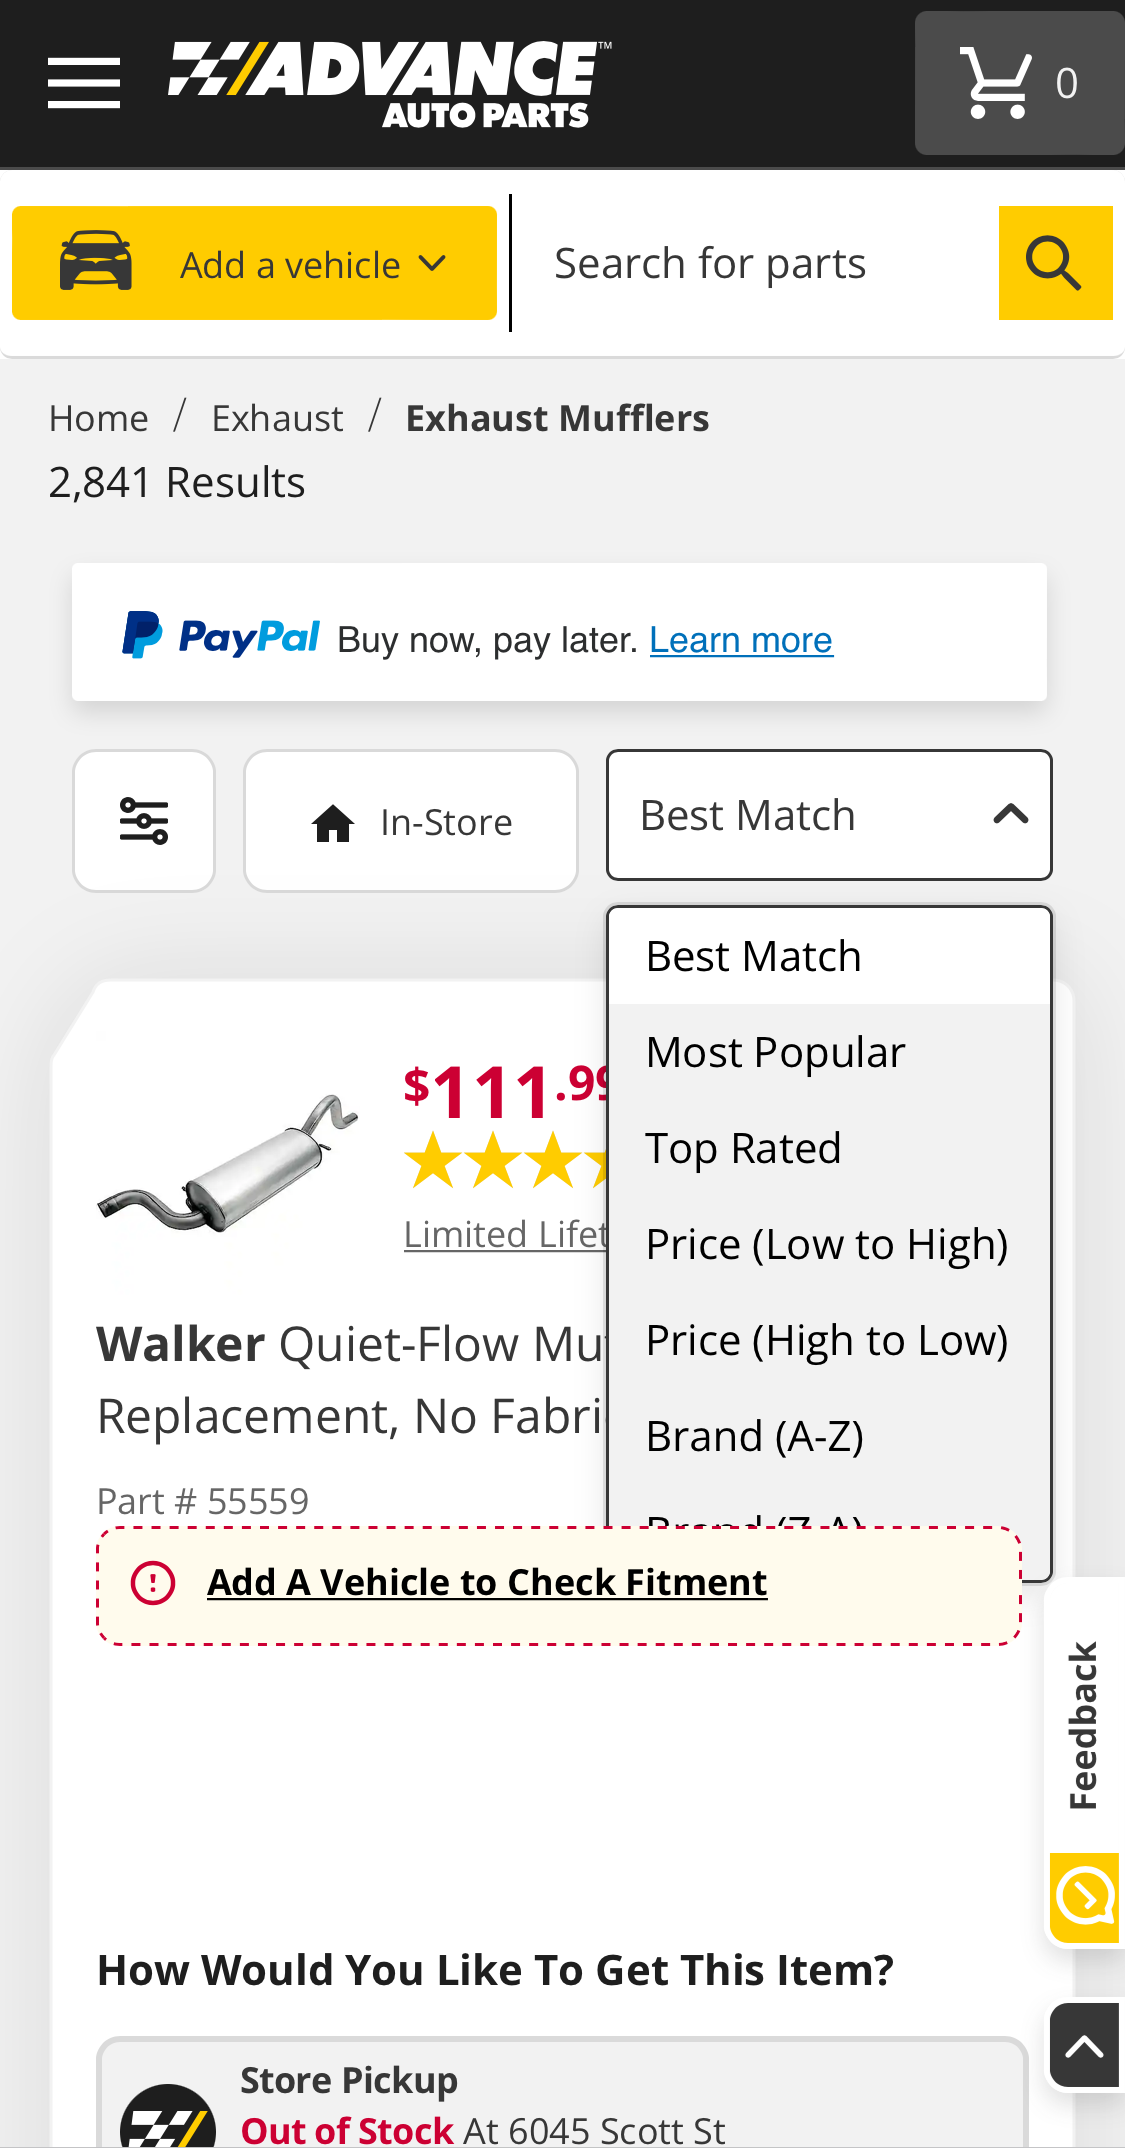The height and width of the screenshot is (2148, 1125).
Task: Open Add A Vehicle to Check Fitment
Action: coord(487,1582)
